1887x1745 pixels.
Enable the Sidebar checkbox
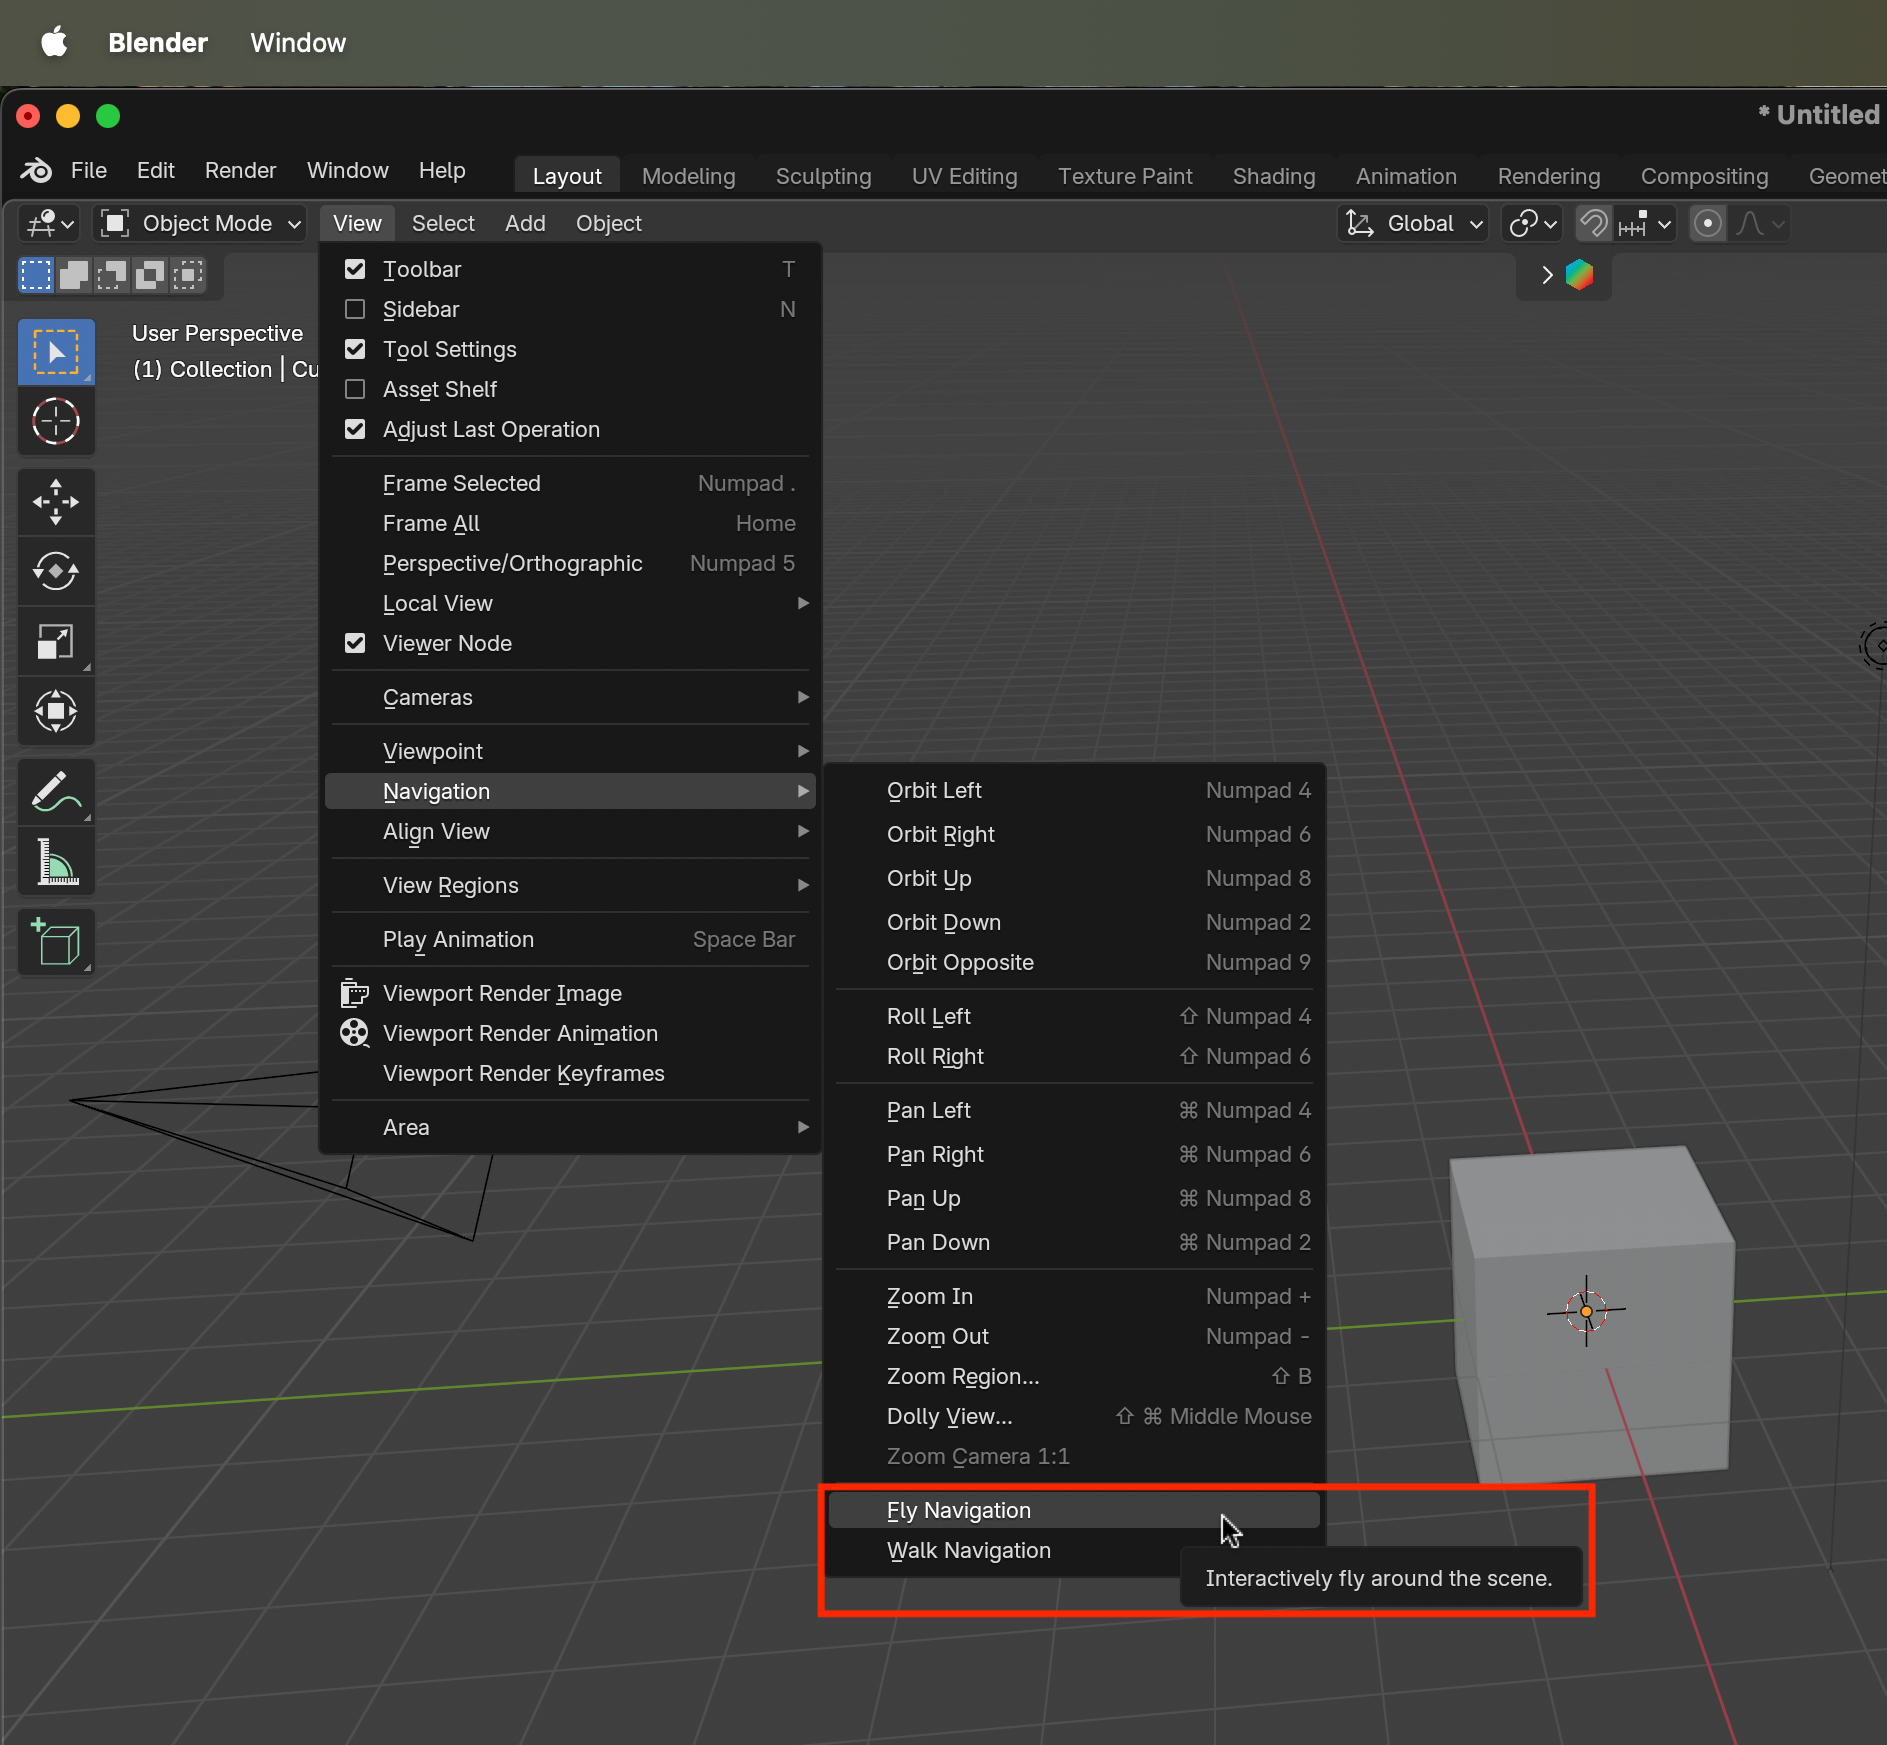355,309
